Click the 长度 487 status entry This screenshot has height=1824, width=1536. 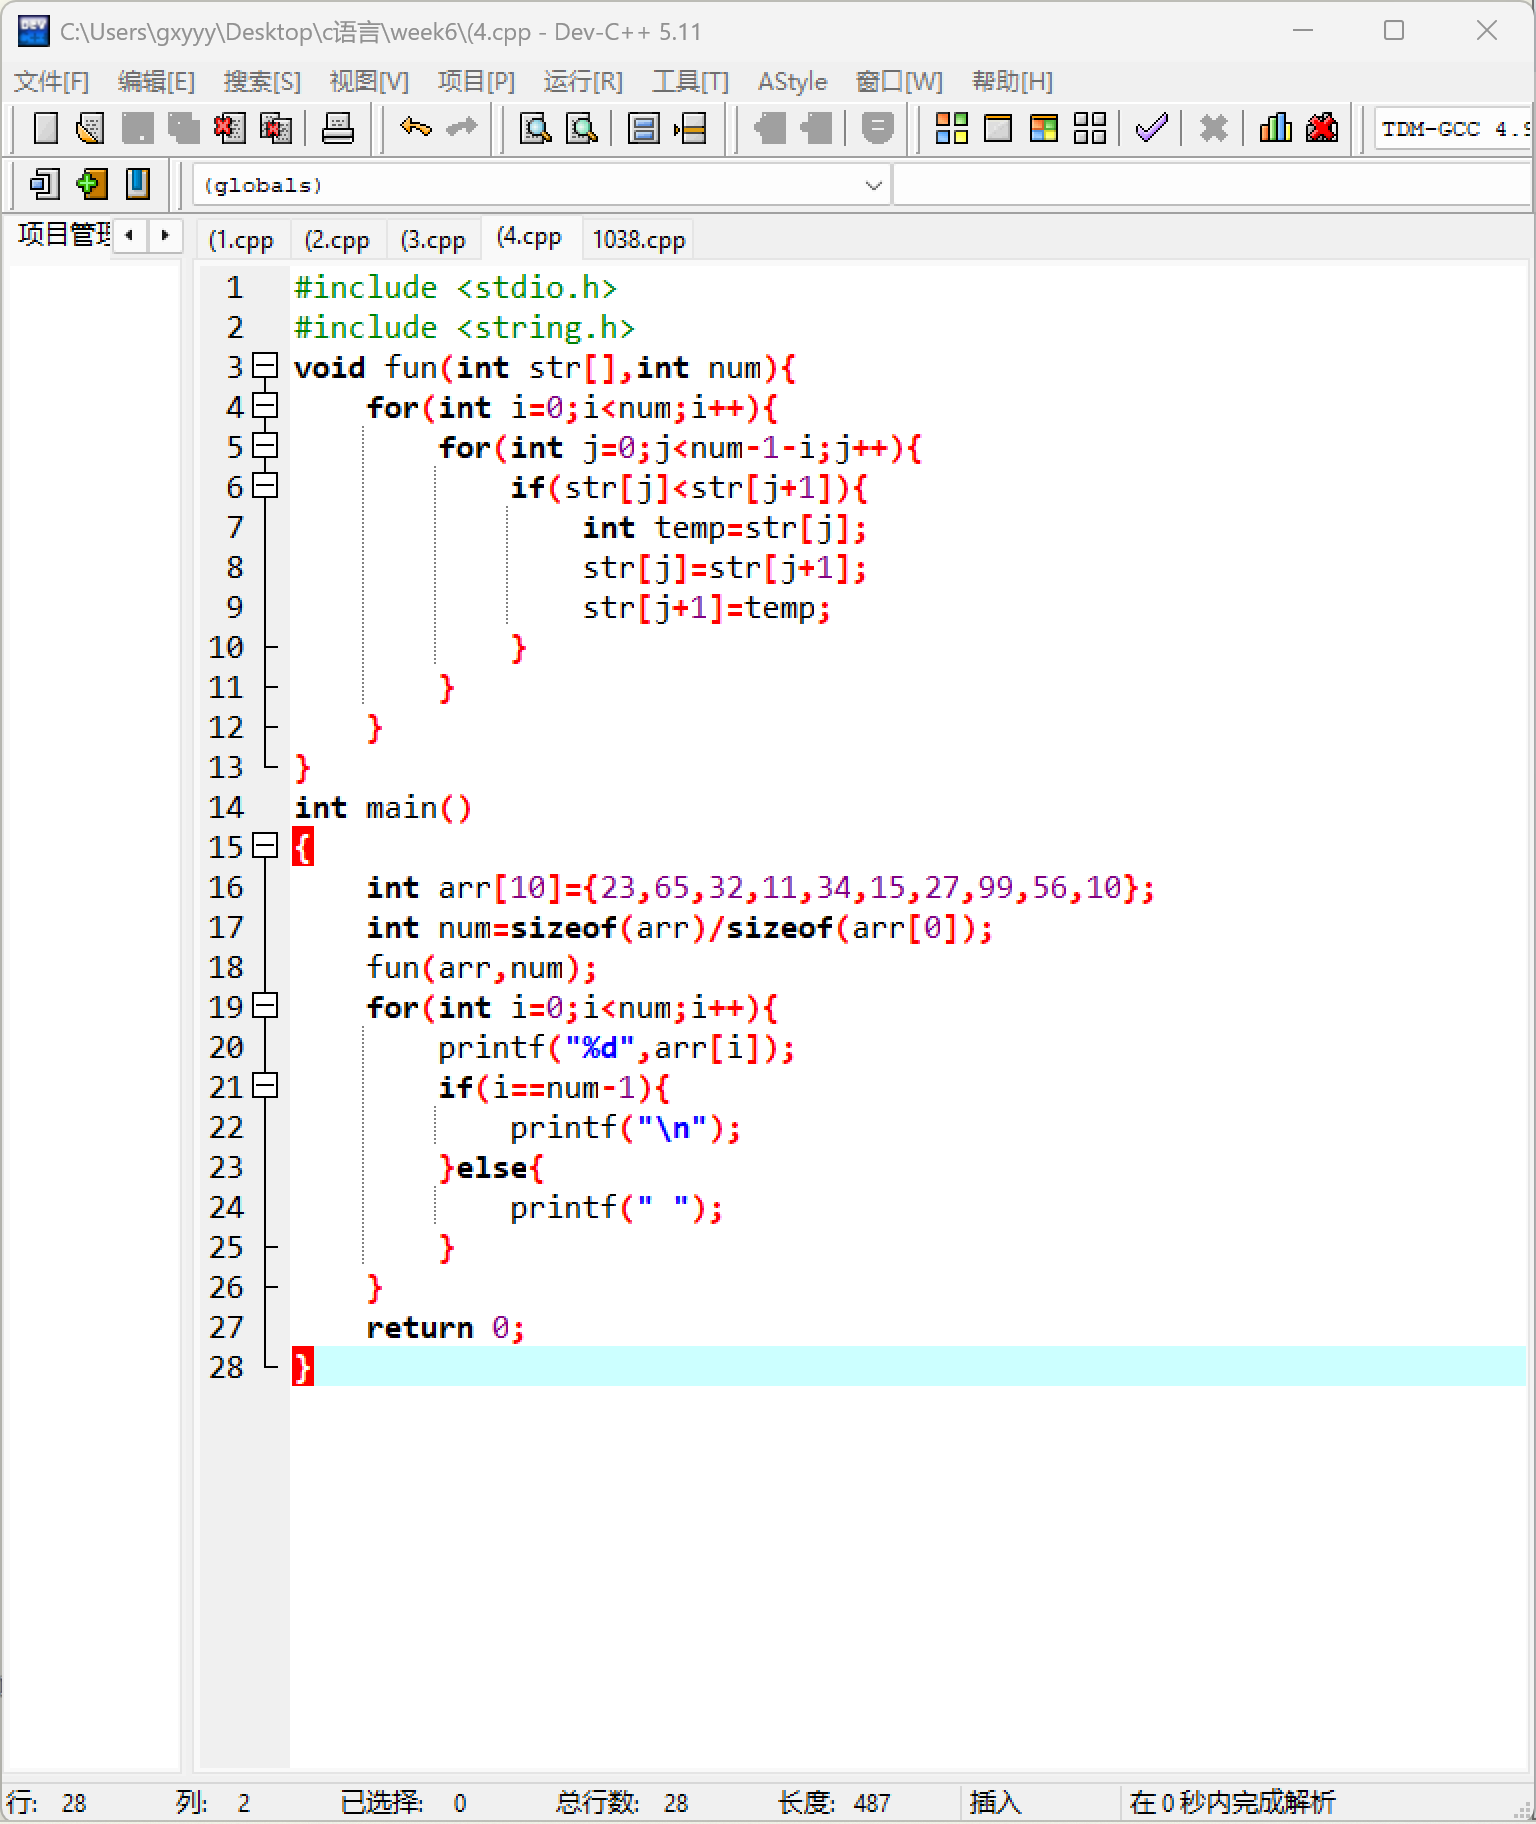click(834, 1802)
